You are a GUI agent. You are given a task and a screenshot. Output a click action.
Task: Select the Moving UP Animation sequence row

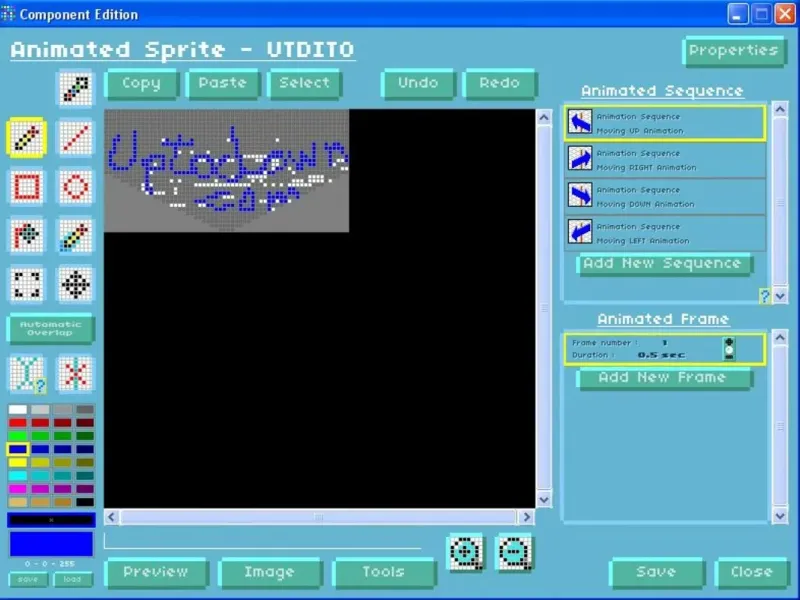[x=665, y=123]
